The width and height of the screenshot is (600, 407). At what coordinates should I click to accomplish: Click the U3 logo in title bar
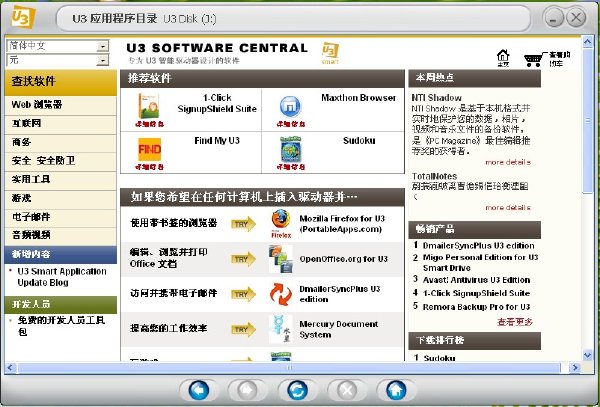coord(23,17)
